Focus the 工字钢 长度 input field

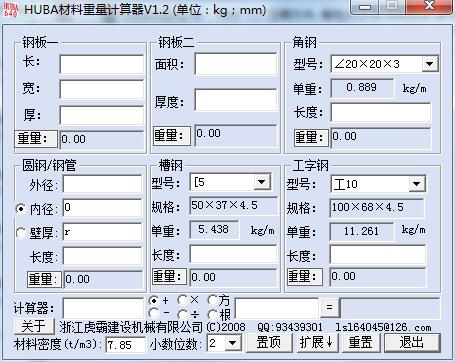378,255
